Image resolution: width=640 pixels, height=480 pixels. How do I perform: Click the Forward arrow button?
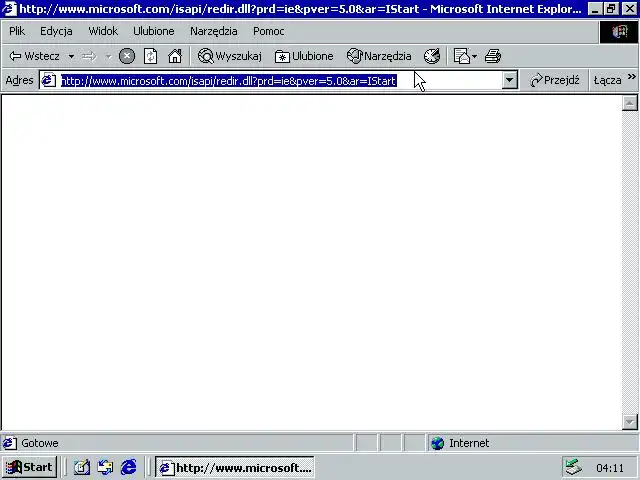point(89,56)
